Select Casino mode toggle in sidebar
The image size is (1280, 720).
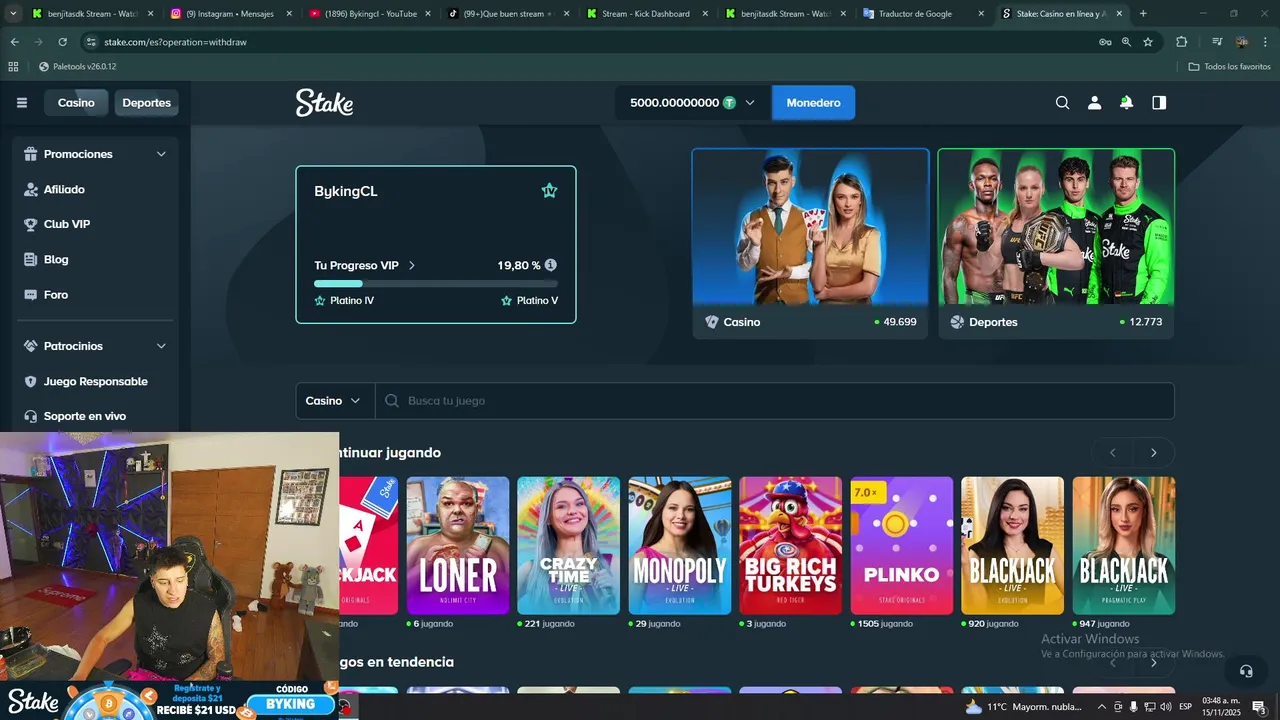tap(76, 103)
